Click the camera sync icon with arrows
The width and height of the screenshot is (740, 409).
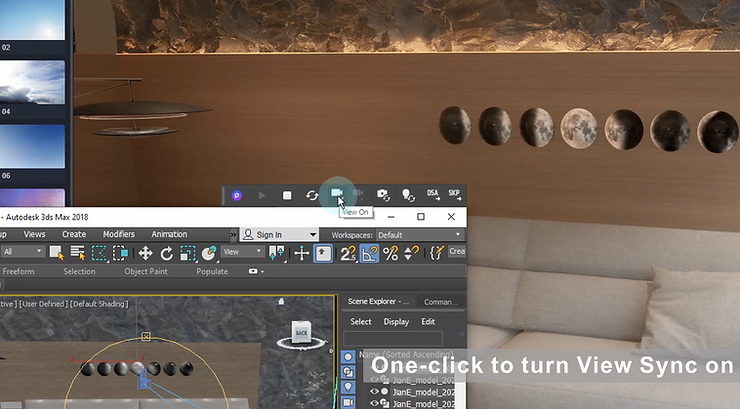point(383,195)
